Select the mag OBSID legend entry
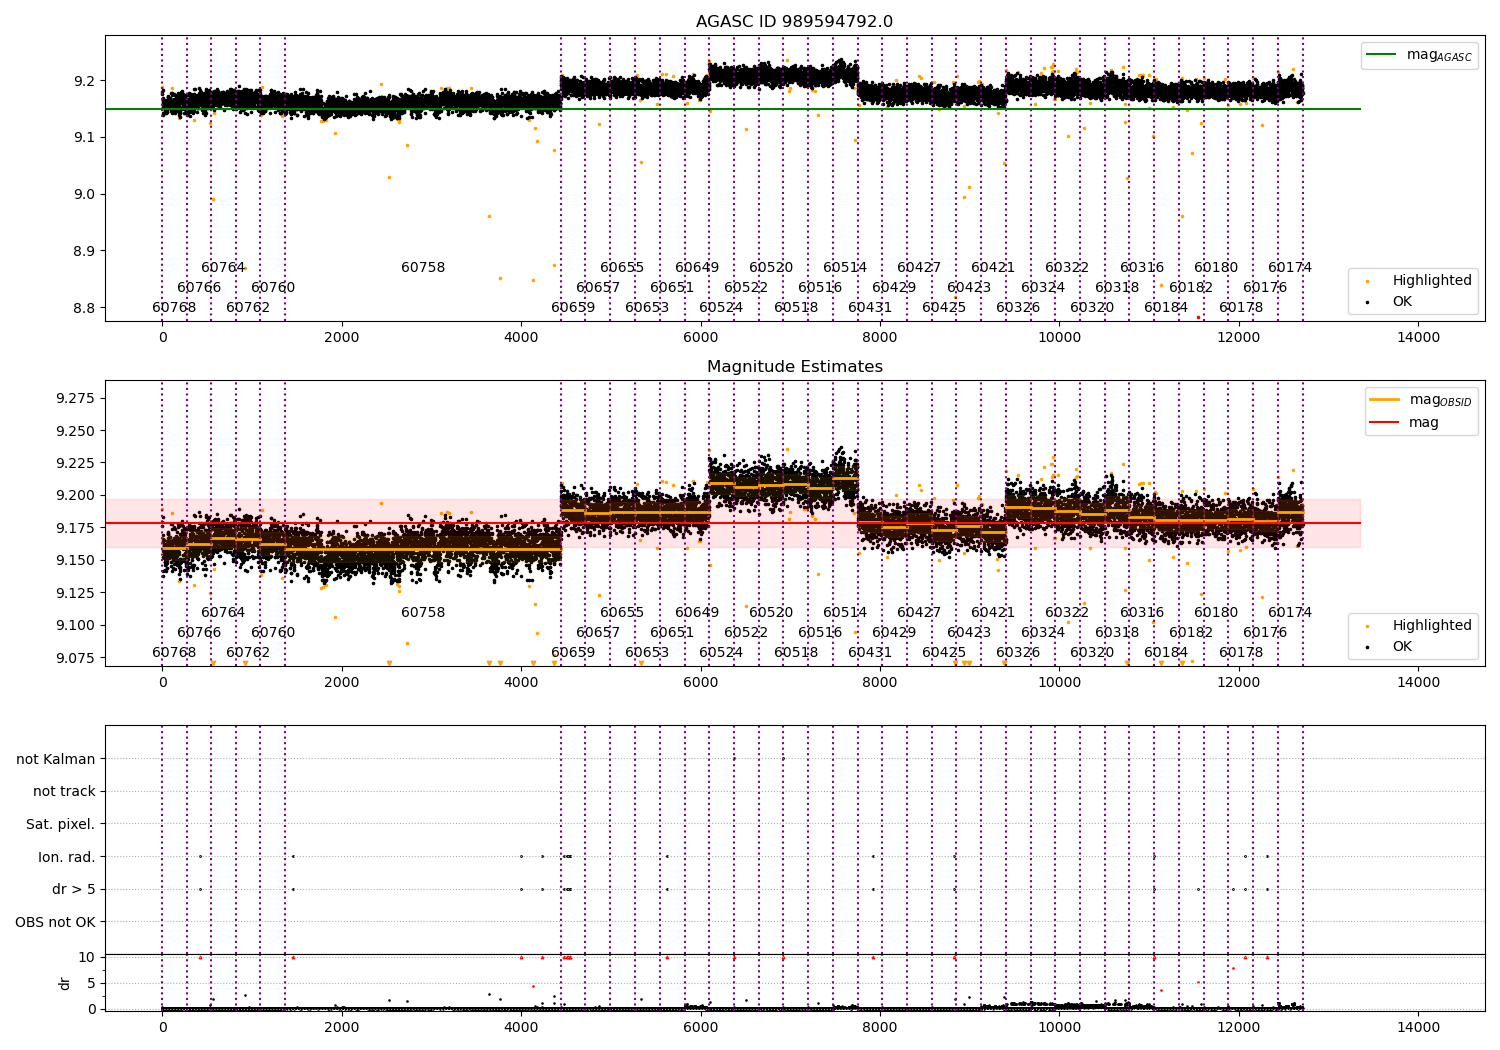 tap(1420, 400)
